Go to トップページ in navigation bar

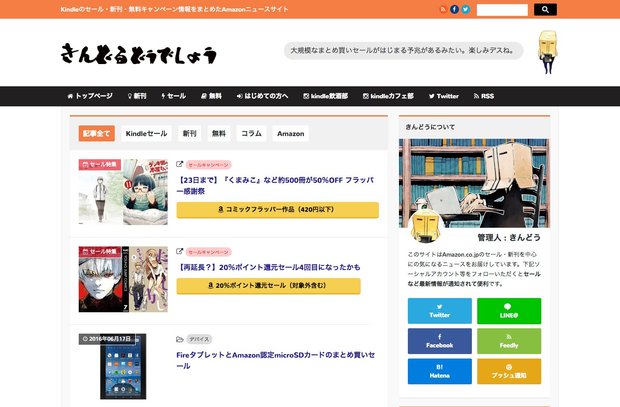pos(90,96)
